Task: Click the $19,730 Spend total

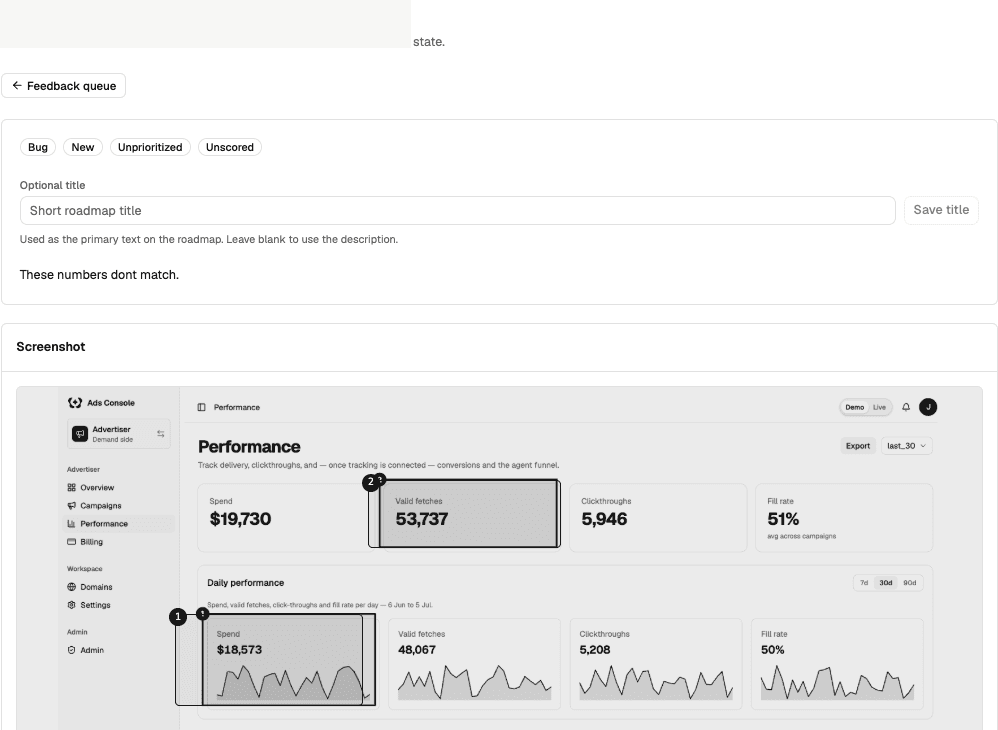Action: (x=240, y=519)
